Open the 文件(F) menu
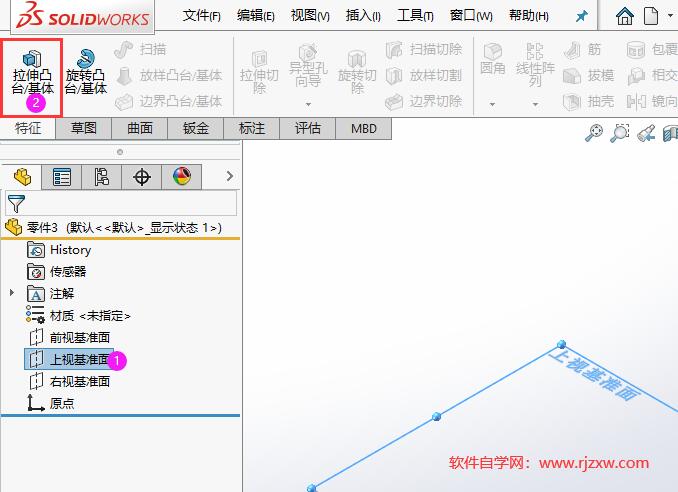 201,16
